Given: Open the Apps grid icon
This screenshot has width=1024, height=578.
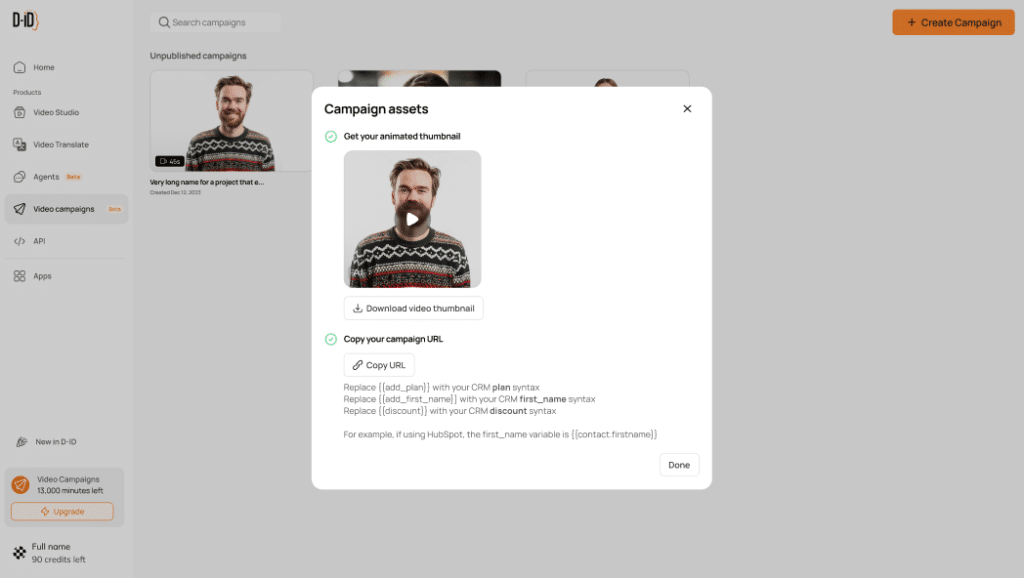Looking at the screenshot, I should click(x=19, y=276).
